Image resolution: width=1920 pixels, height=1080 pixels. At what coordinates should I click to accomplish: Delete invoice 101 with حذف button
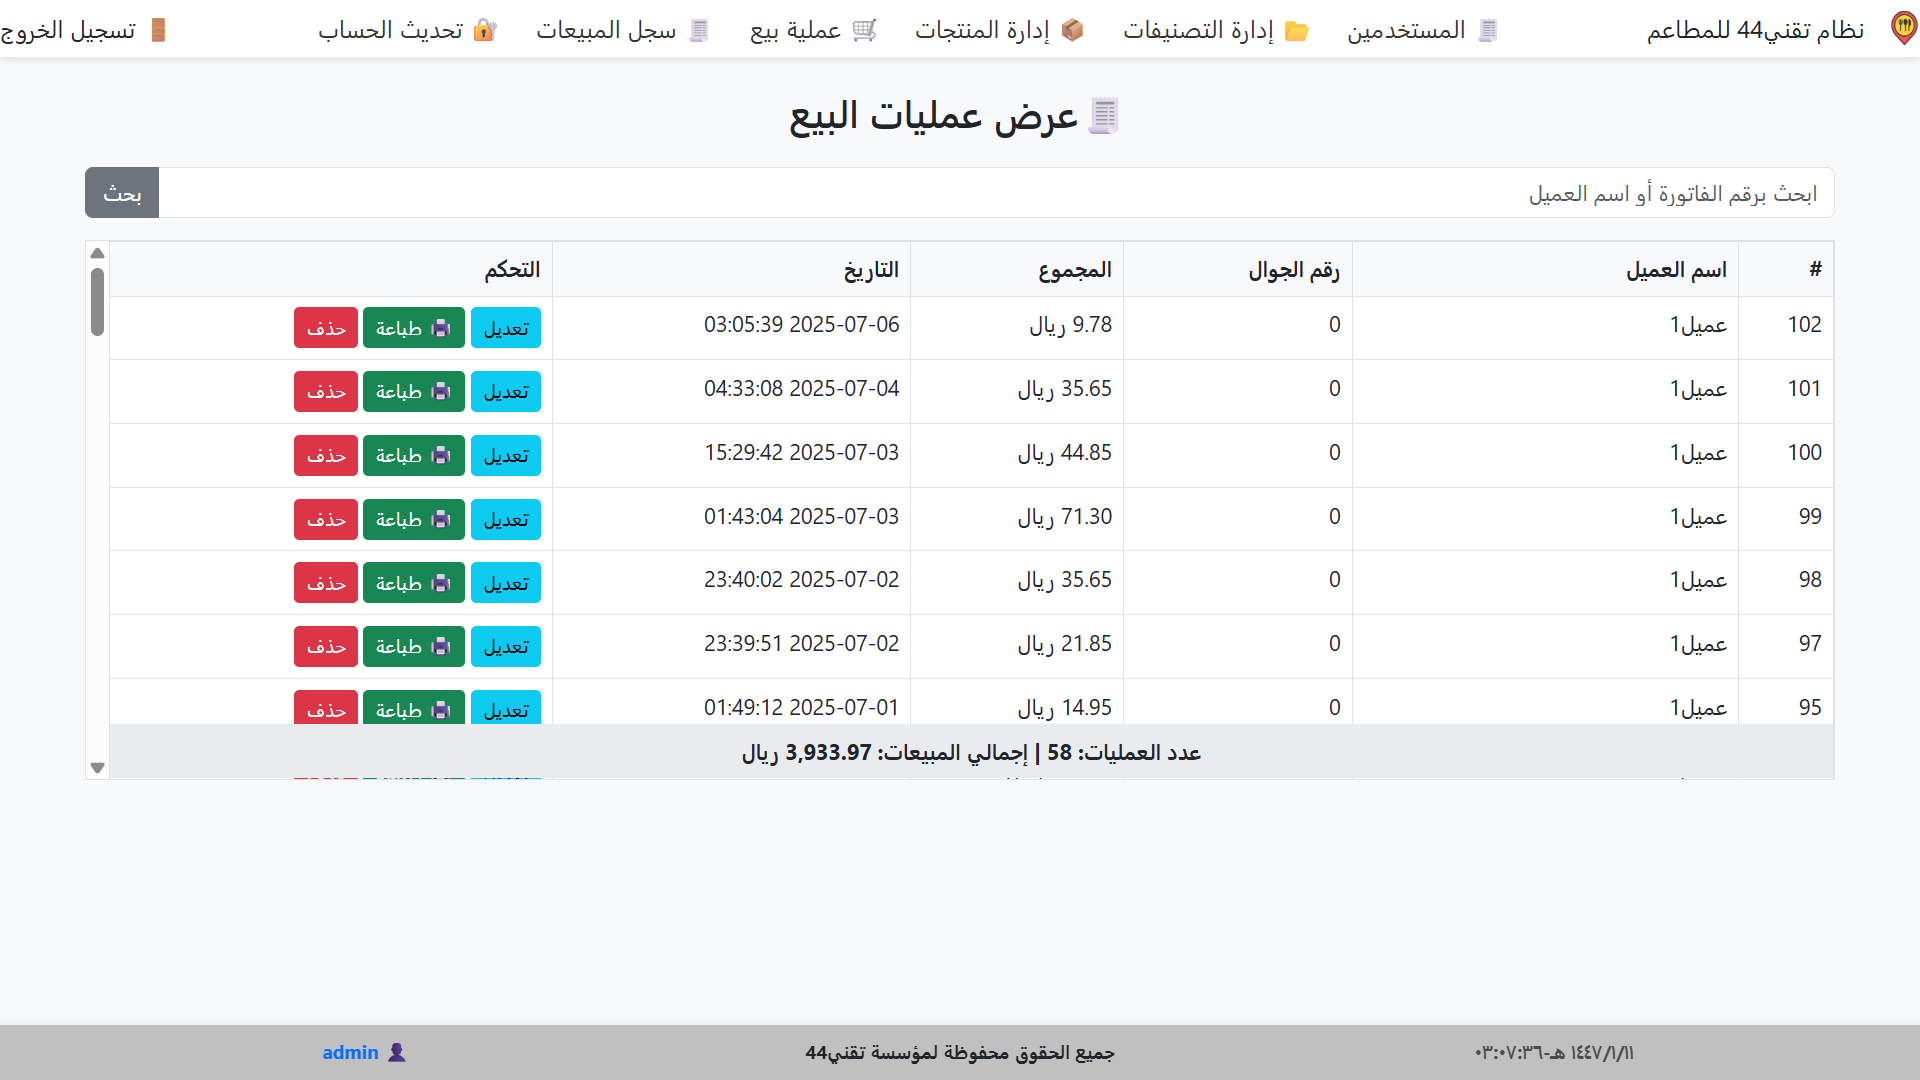tap(326, 392)
